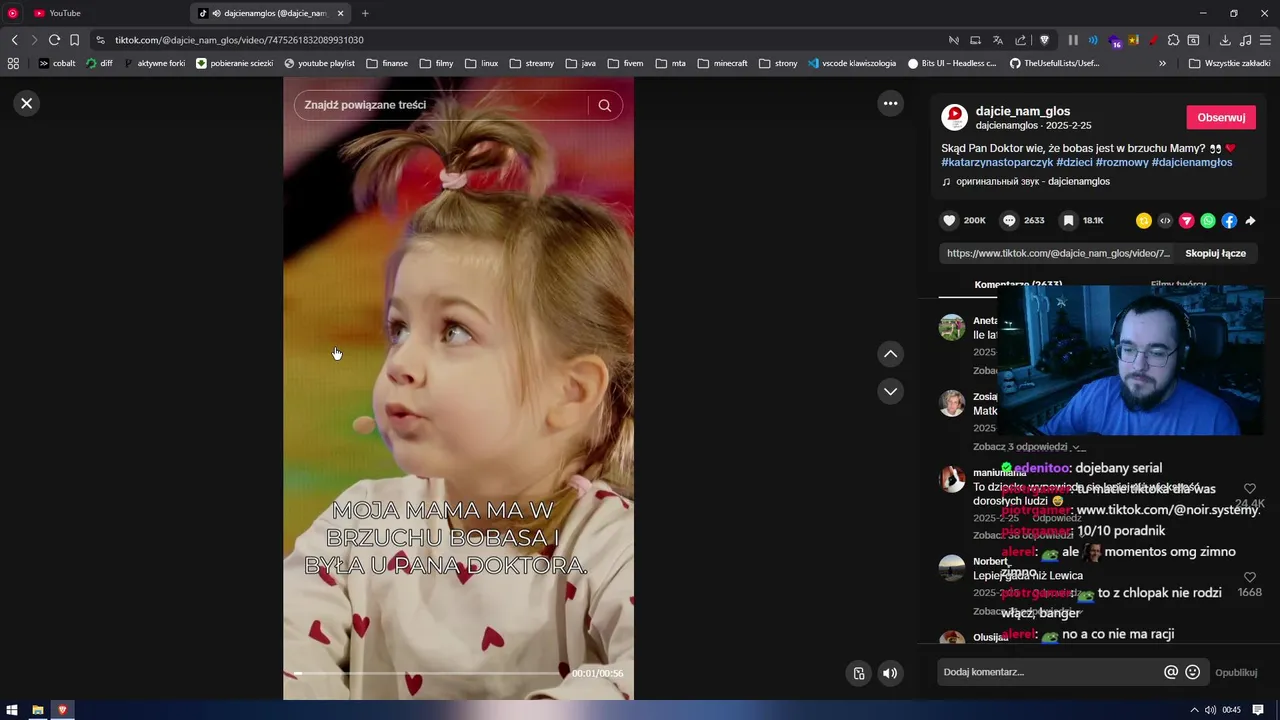
Task: Save video with the bookmark icon
Action: point(1068,220)
